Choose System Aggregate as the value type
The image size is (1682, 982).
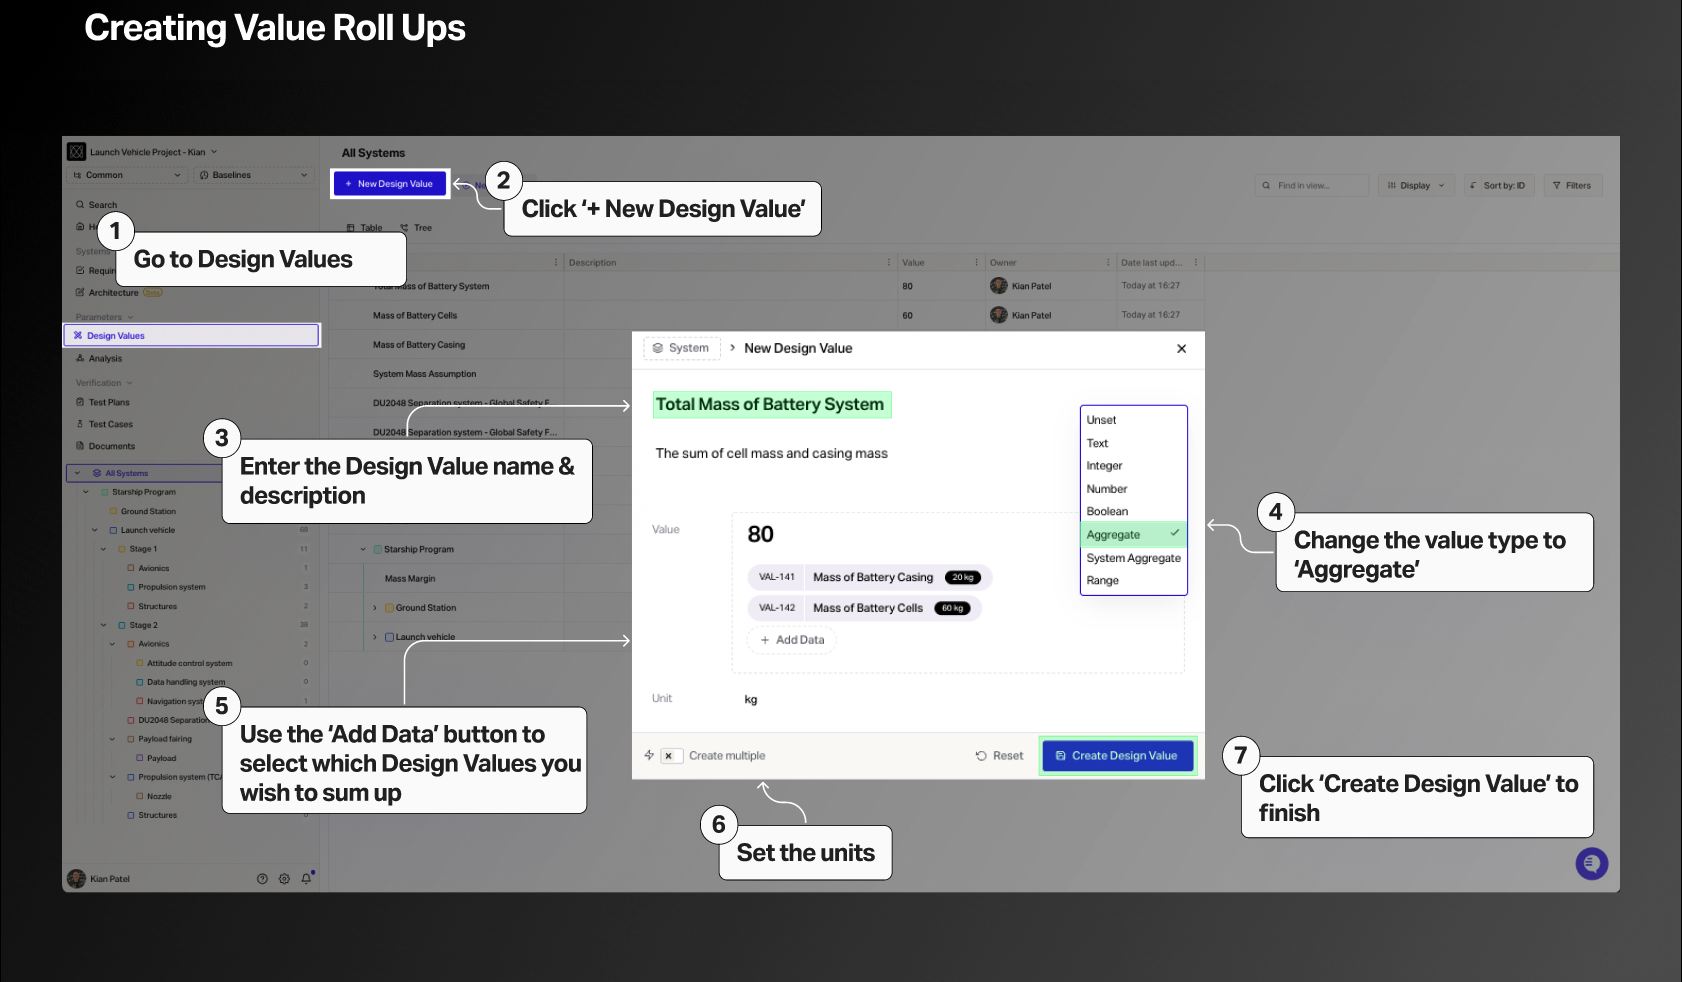(1133, 558)
